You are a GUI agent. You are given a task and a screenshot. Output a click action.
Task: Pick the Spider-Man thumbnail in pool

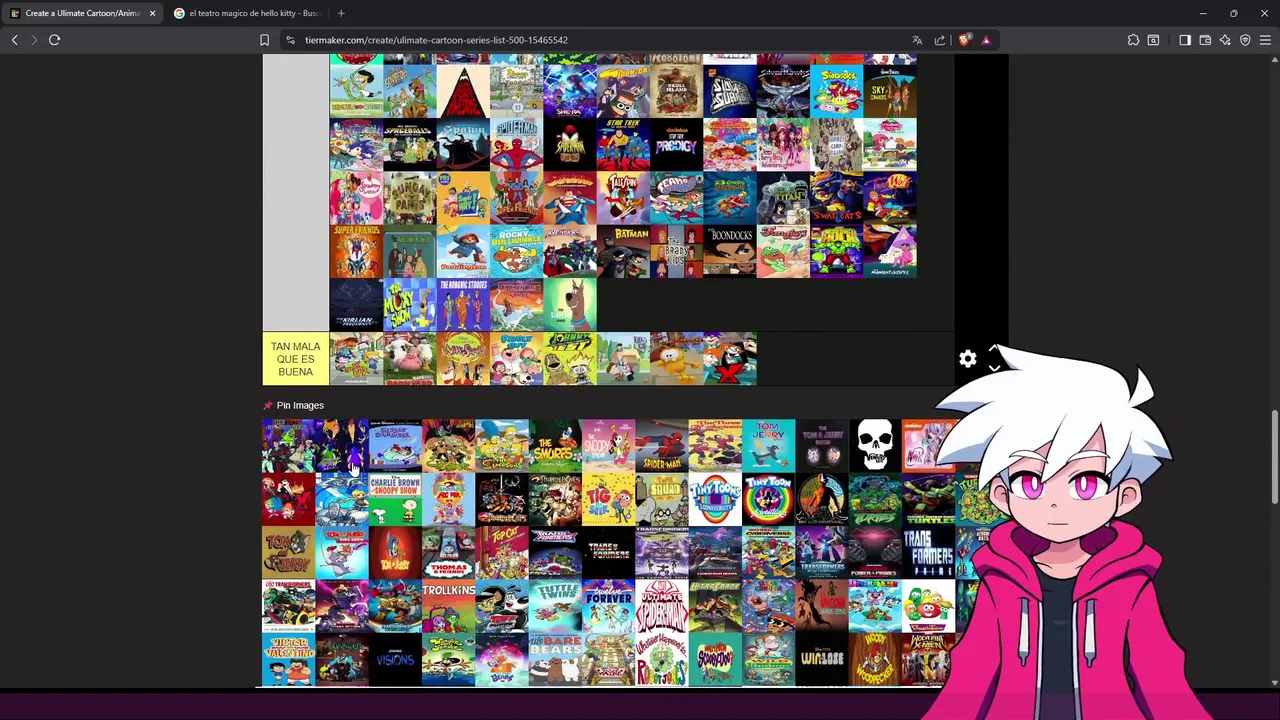tap(661, 445)
